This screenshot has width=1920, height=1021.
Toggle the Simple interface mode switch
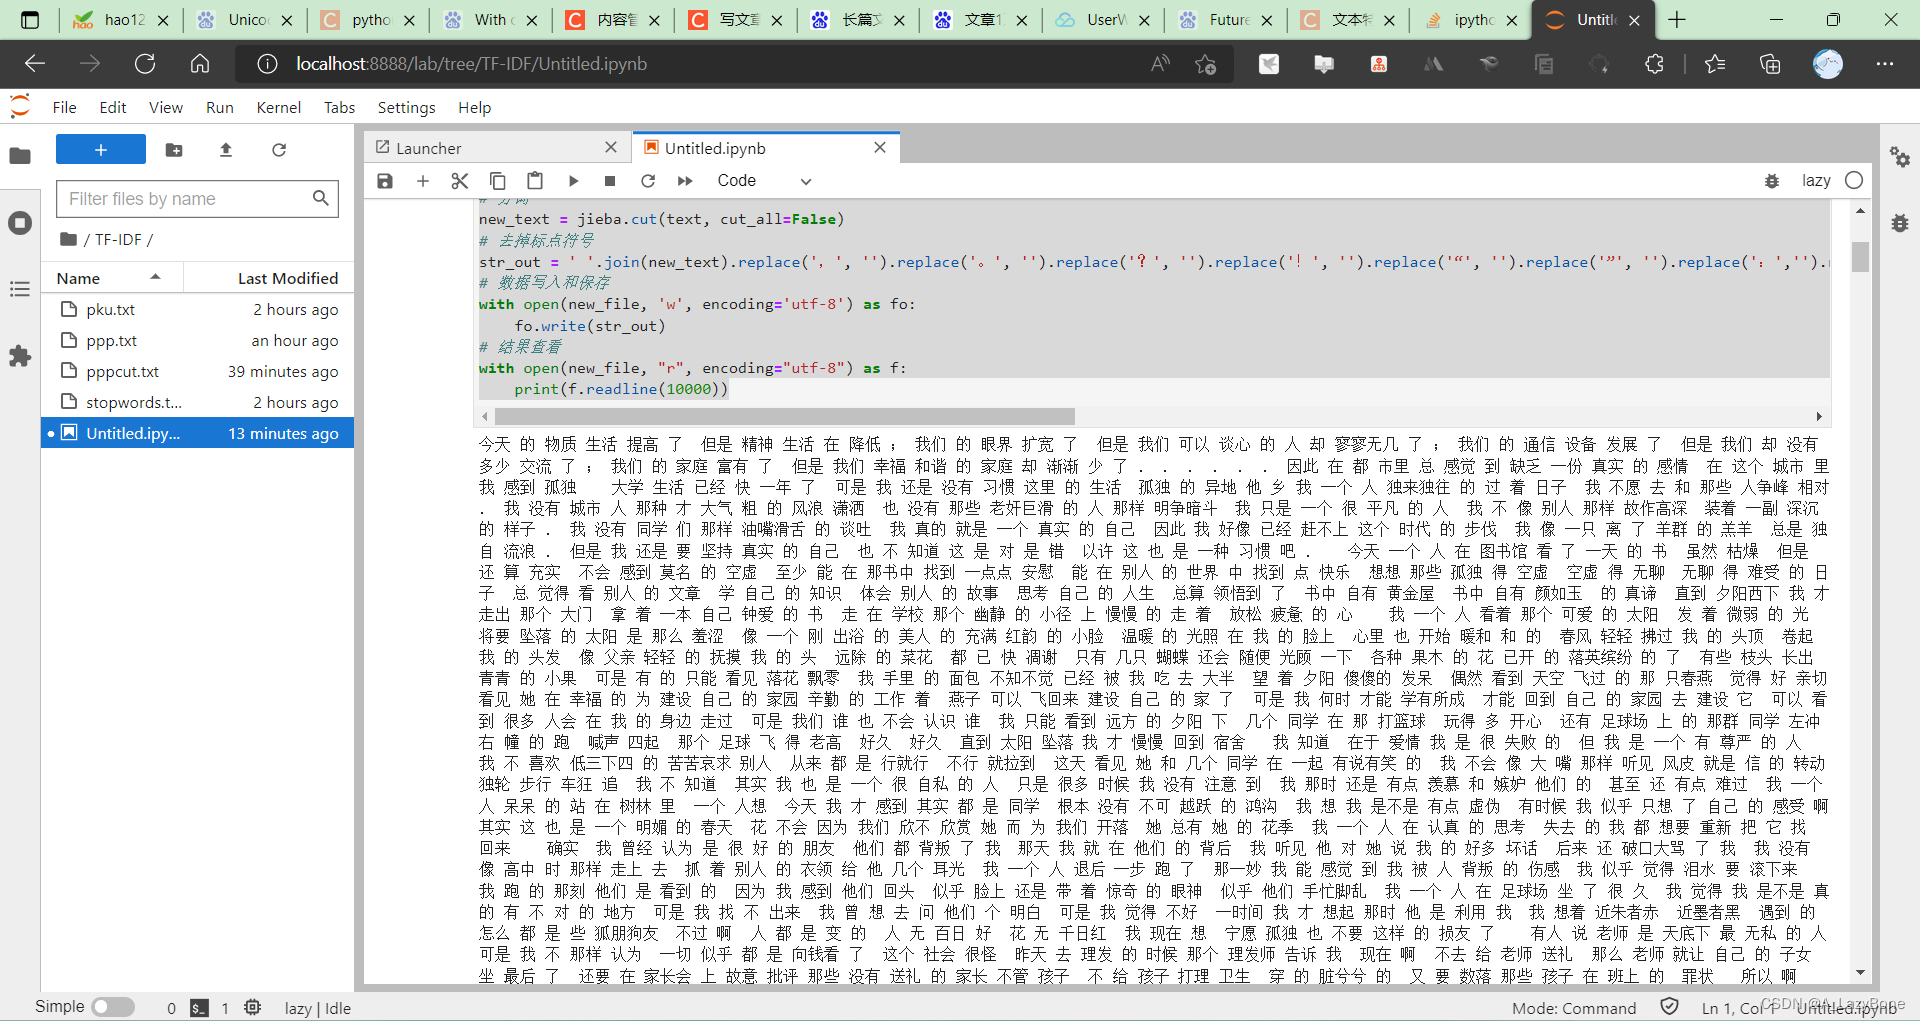click(x=113, y=1007)
